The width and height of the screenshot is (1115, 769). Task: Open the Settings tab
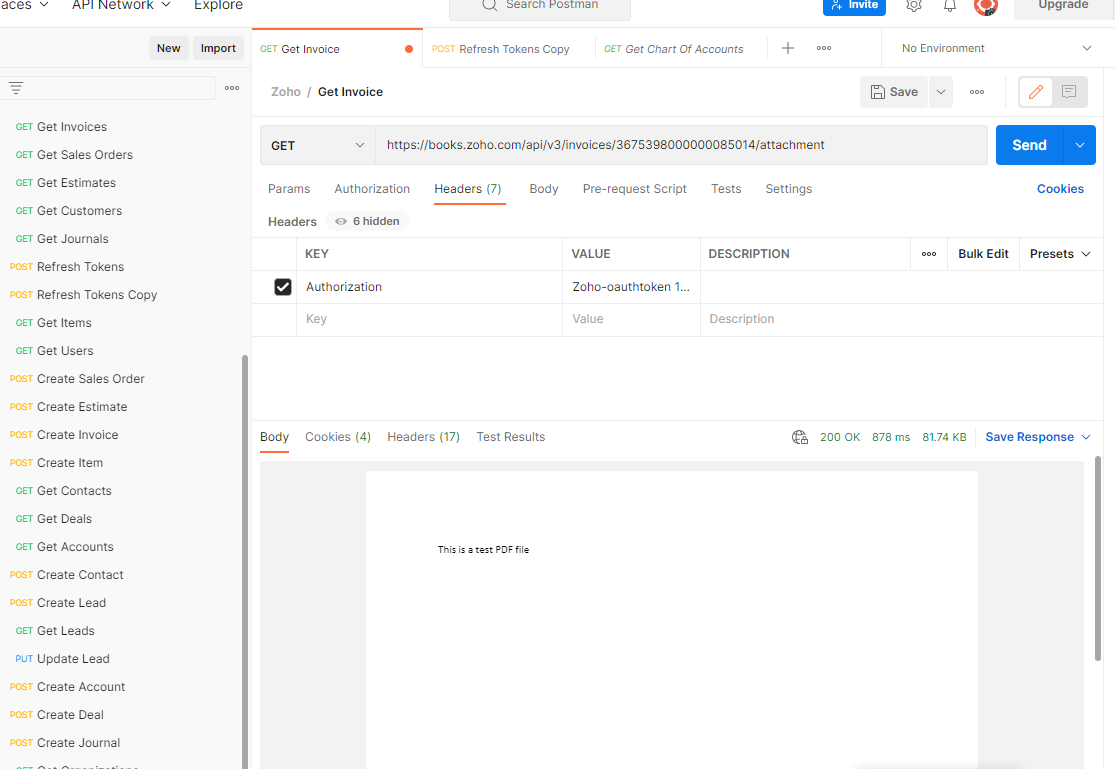789,189
